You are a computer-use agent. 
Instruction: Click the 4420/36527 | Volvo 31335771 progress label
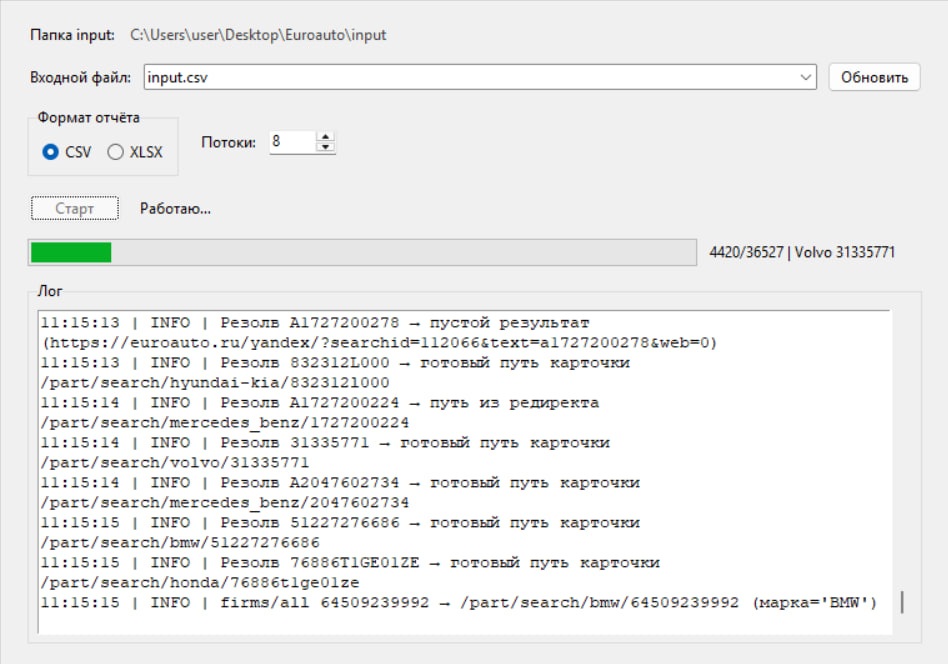coord(802,252)
